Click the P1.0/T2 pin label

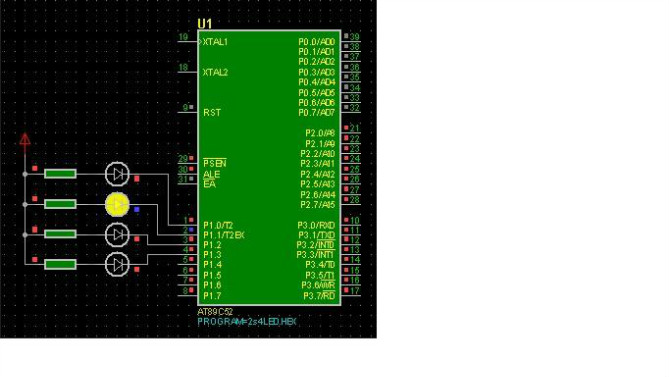pos(218,225)
